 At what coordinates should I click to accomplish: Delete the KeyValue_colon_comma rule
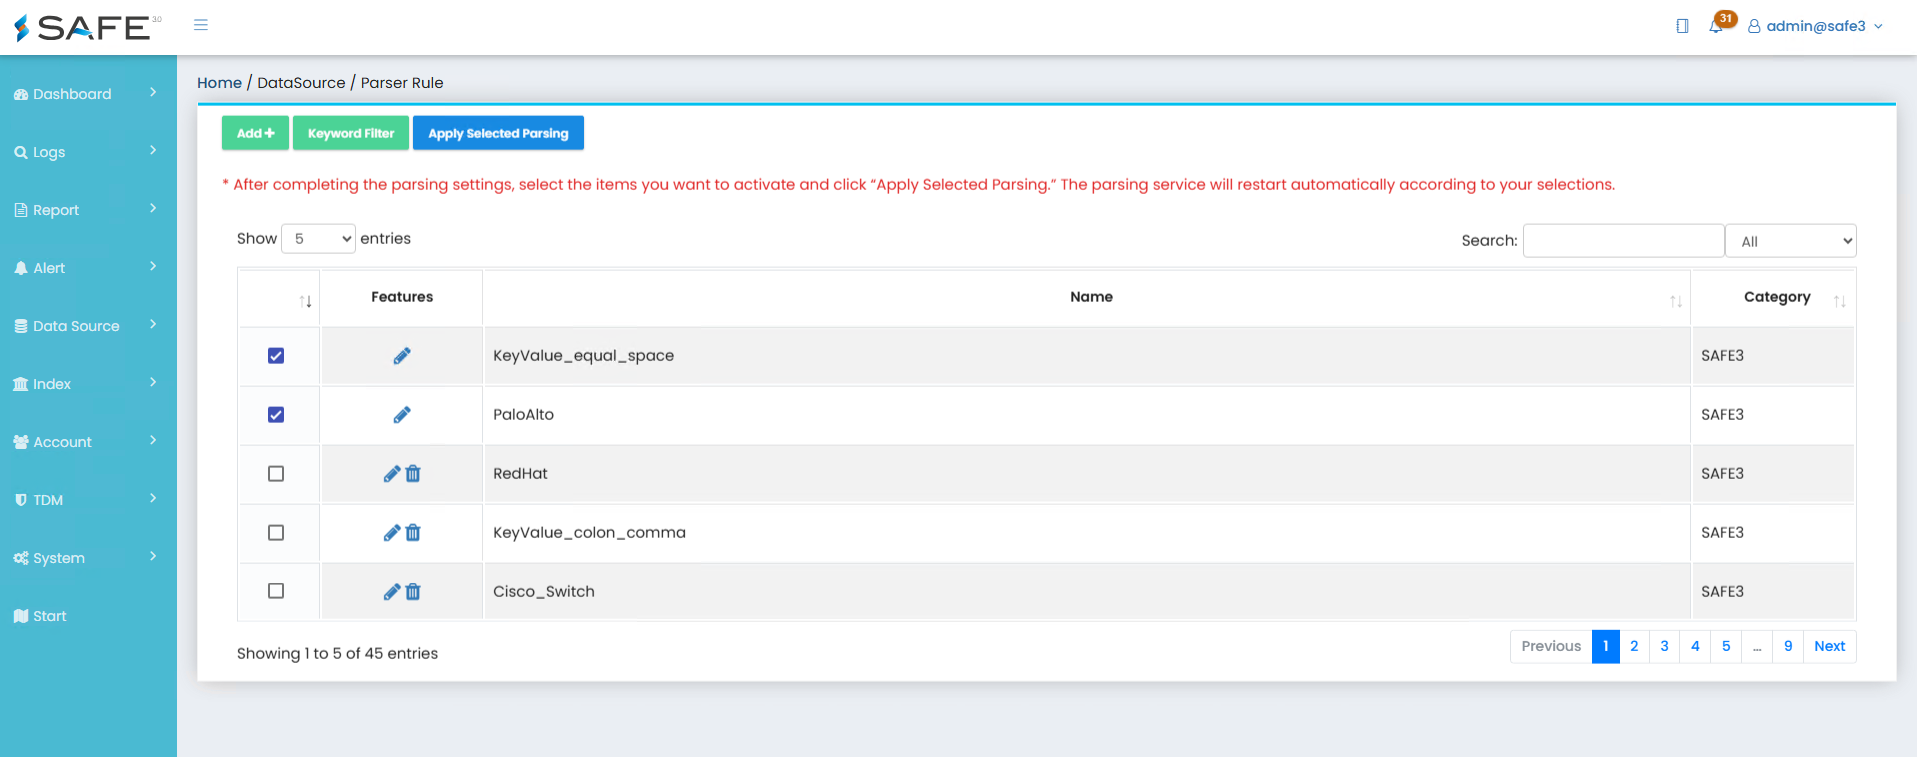(413, 533)
